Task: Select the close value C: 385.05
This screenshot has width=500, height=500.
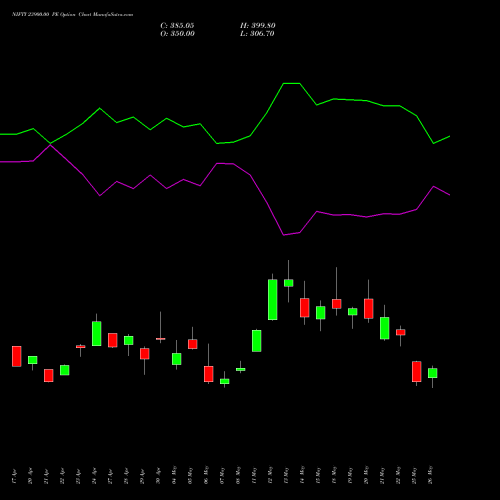Action: [177, 26]
